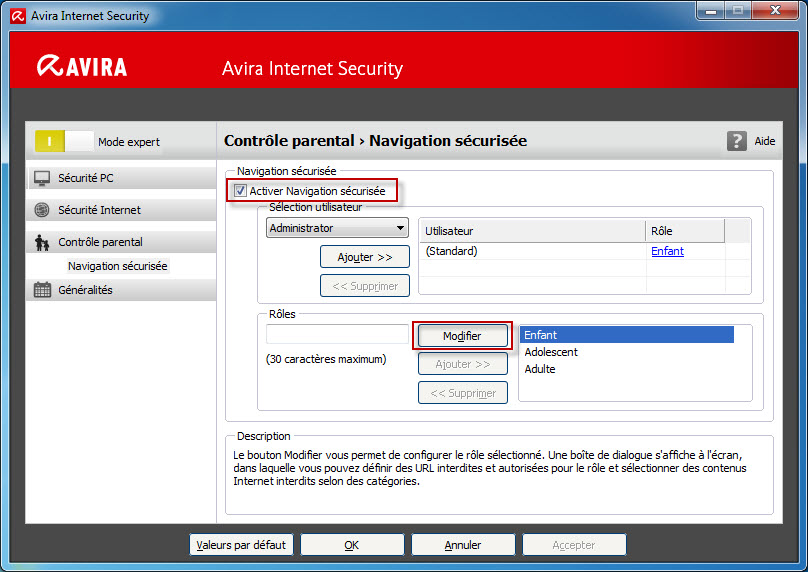The width and height of the screenshot is (808, 572).
Task: Click Ajouter >> under user selection
Action: (365, 257)
